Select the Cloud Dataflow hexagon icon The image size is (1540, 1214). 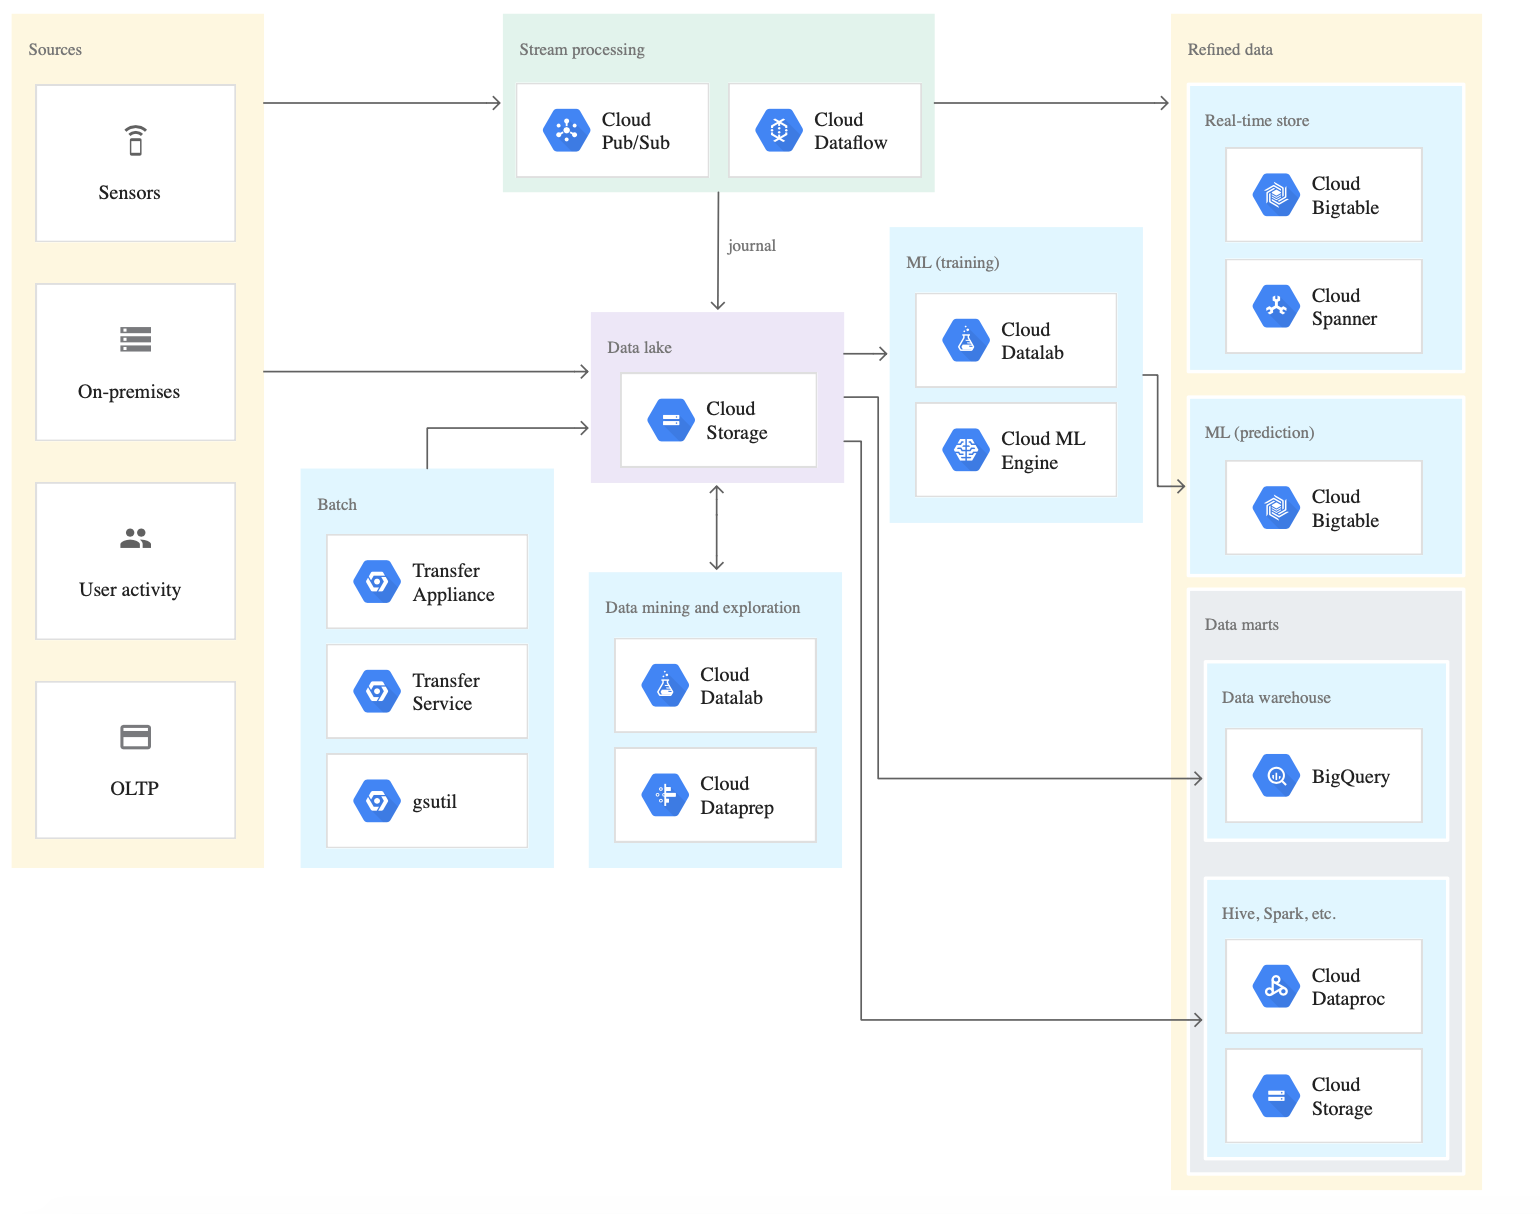[779, 130]
